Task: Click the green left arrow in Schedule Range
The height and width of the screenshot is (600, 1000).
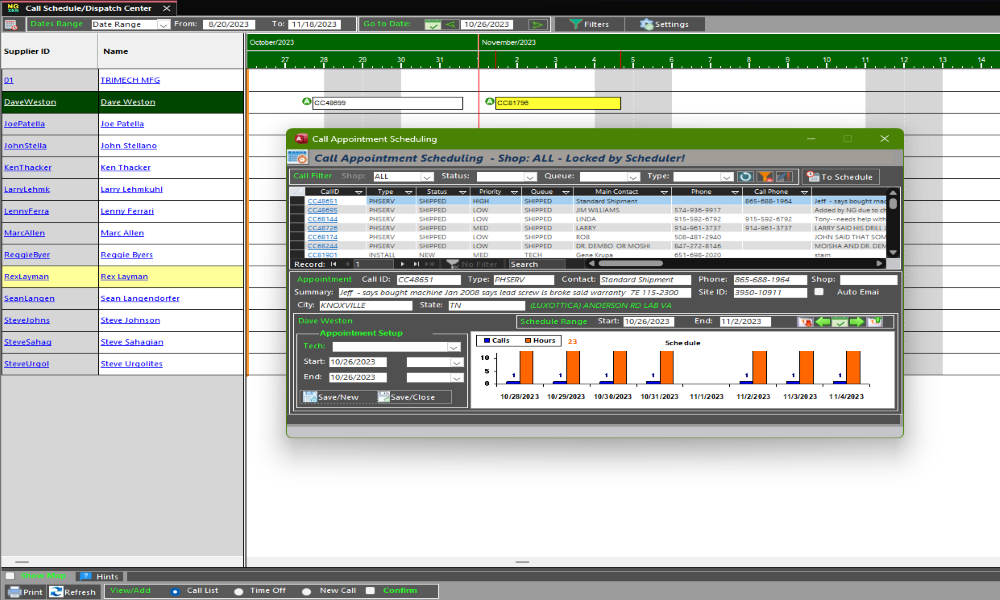Action: [x=822, y=322]
